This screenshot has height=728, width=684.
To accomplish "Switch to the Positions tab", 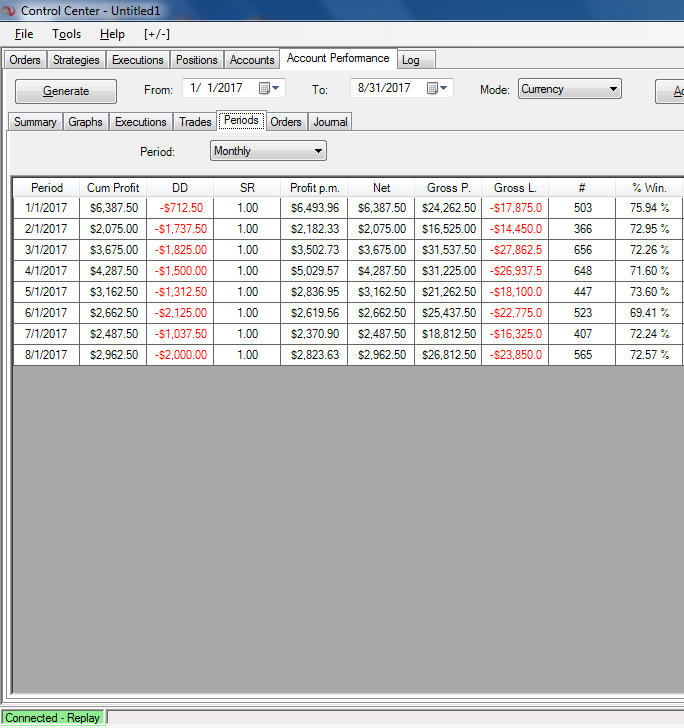I will coord(197,60).
